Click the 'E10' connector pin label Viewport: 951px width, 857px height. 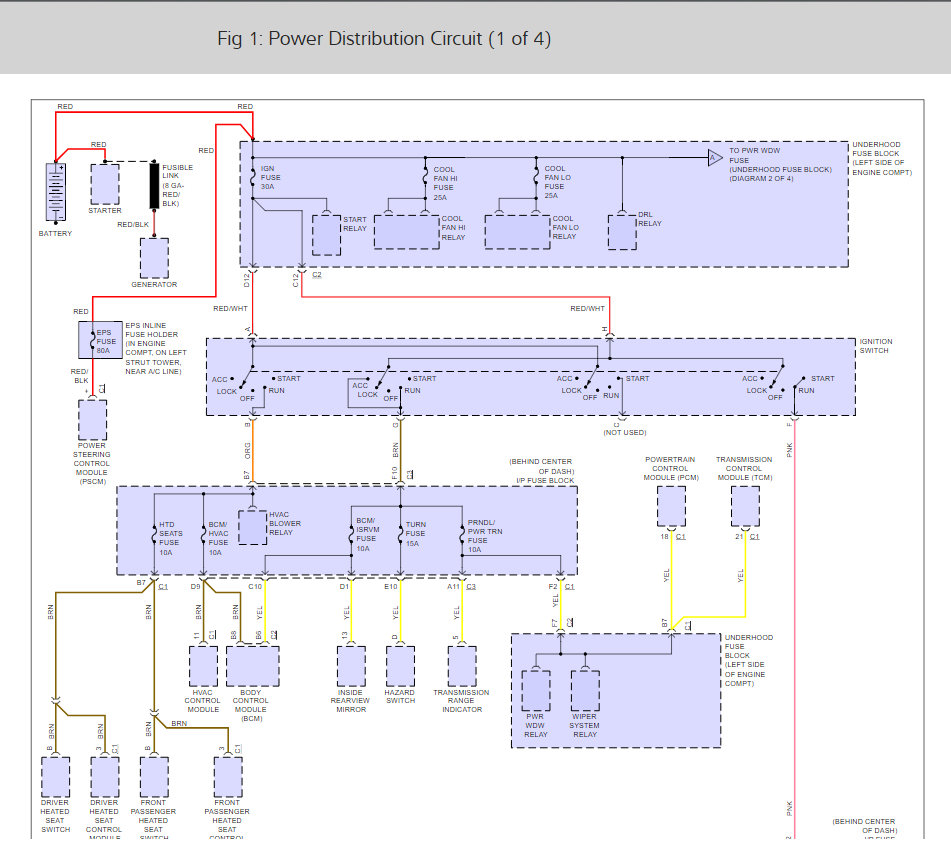click(391, 586)
